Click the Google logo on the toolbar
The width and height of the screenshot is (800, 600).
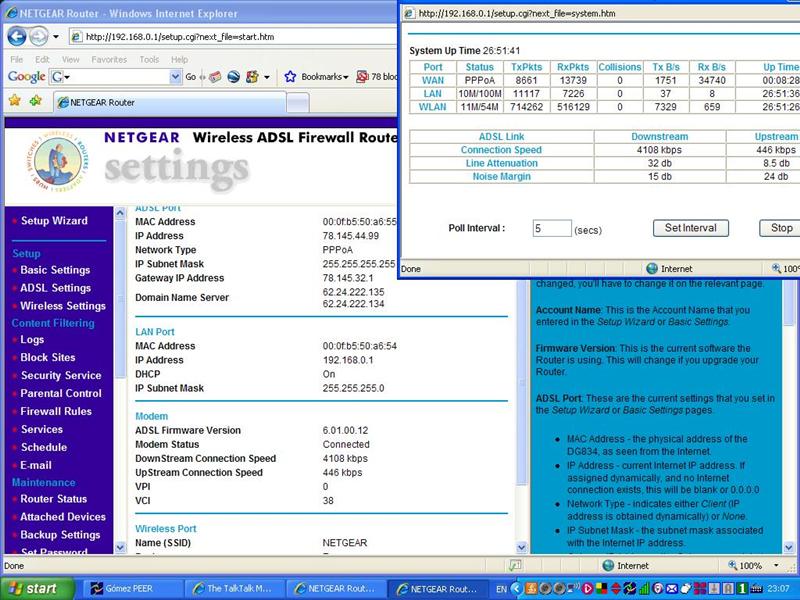(27, 77)
